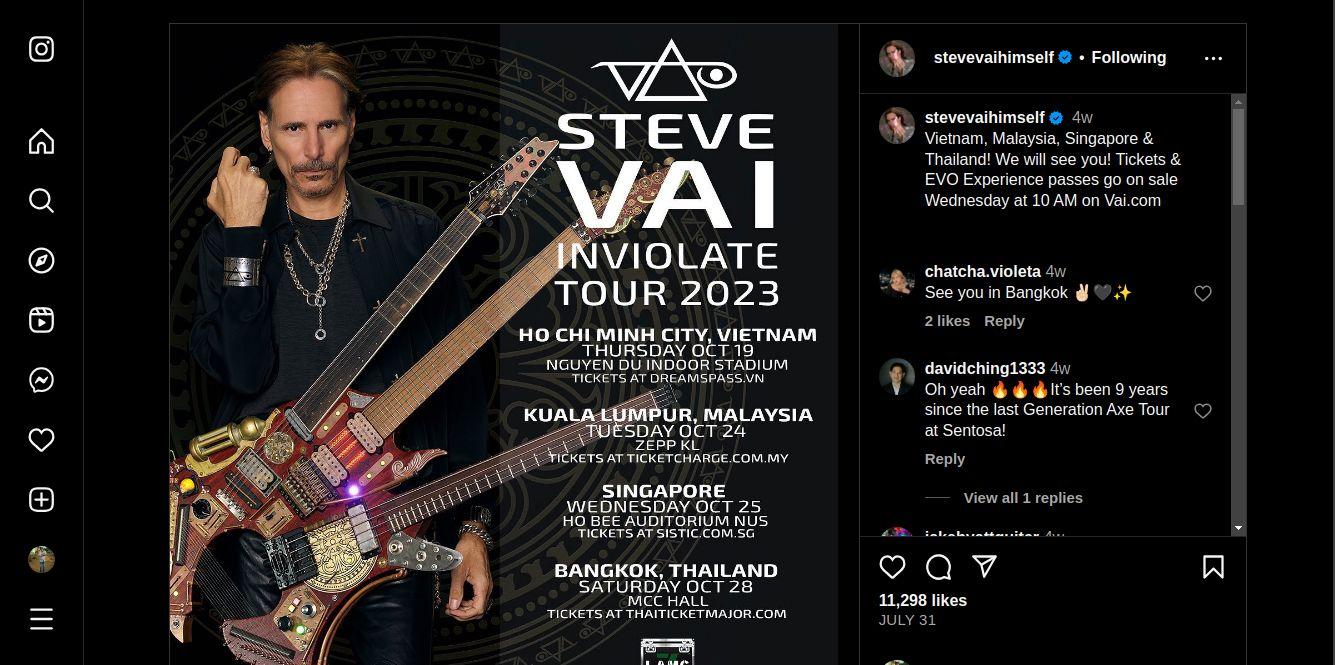Click the scroll down arrow in comments
This screenshot has height=665, width=1335.
[x=1238, y=527]
